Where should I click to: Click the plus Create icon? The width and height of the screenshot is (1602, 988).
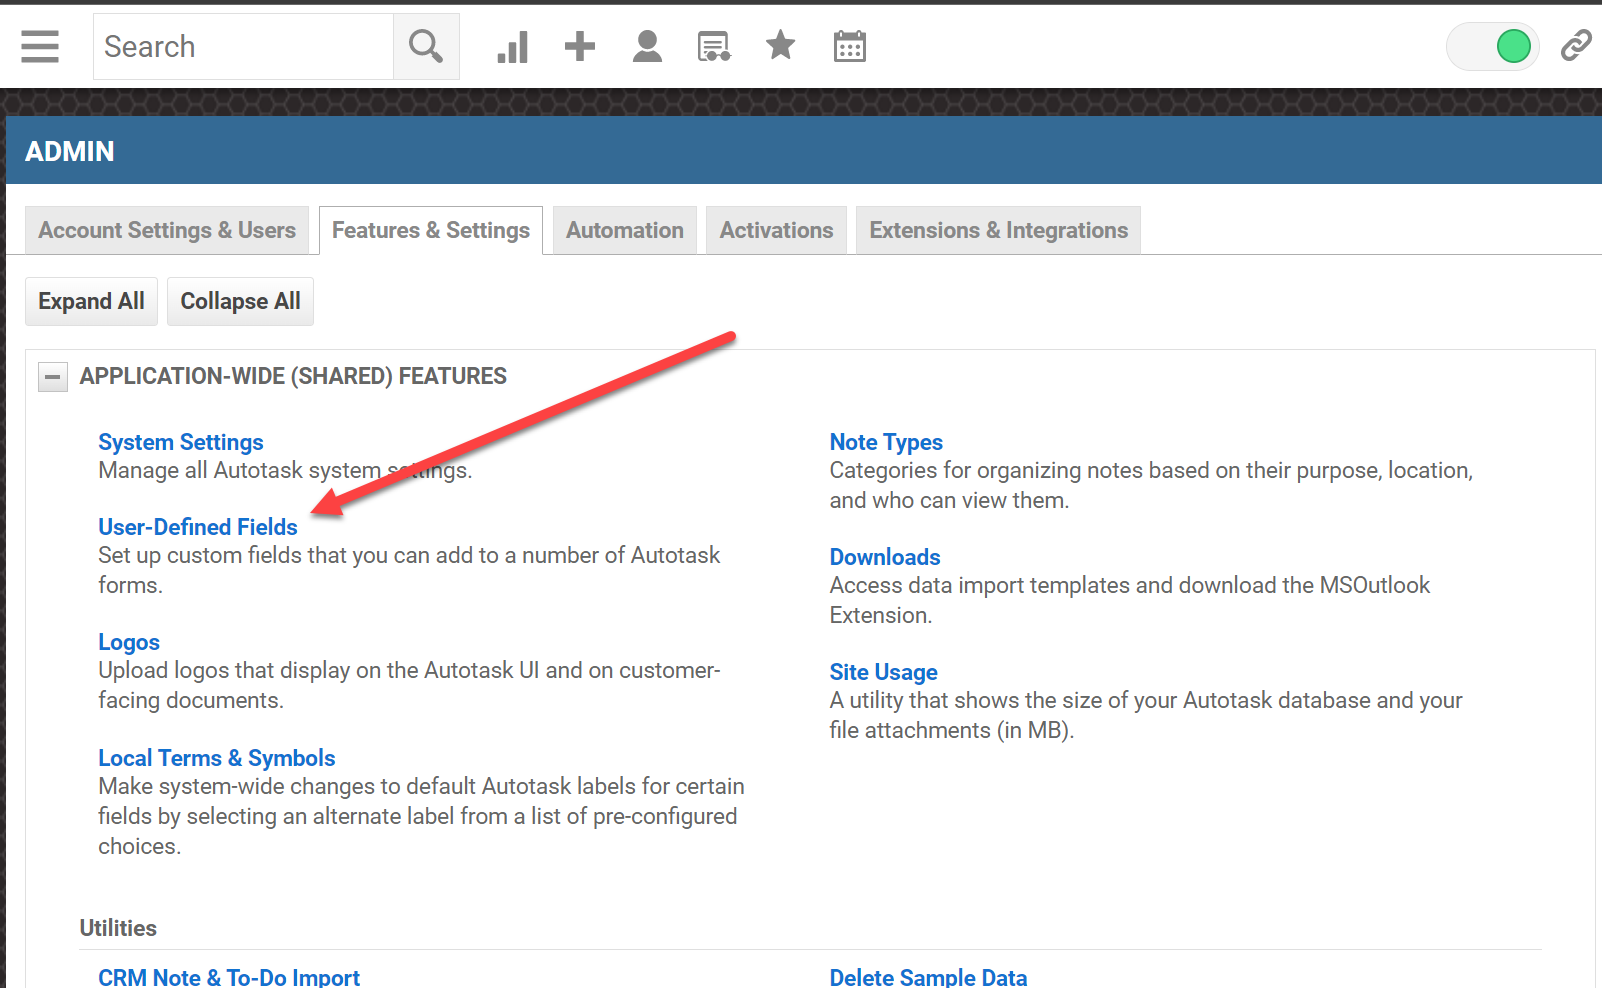[580, 46]
